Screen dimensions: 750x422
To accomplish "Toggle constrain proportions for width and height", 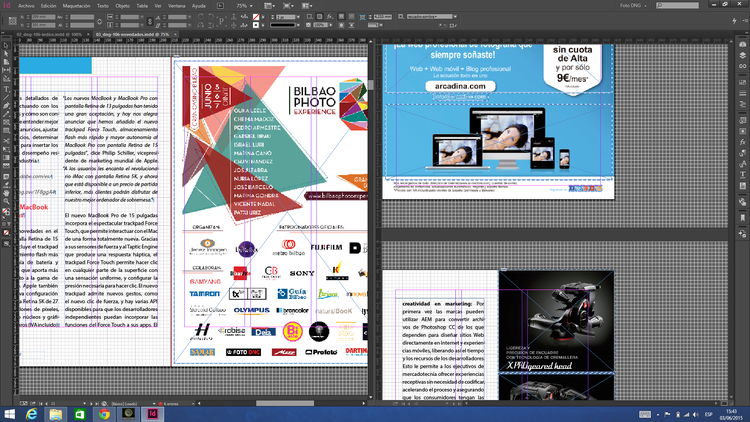I will (99, 21).
